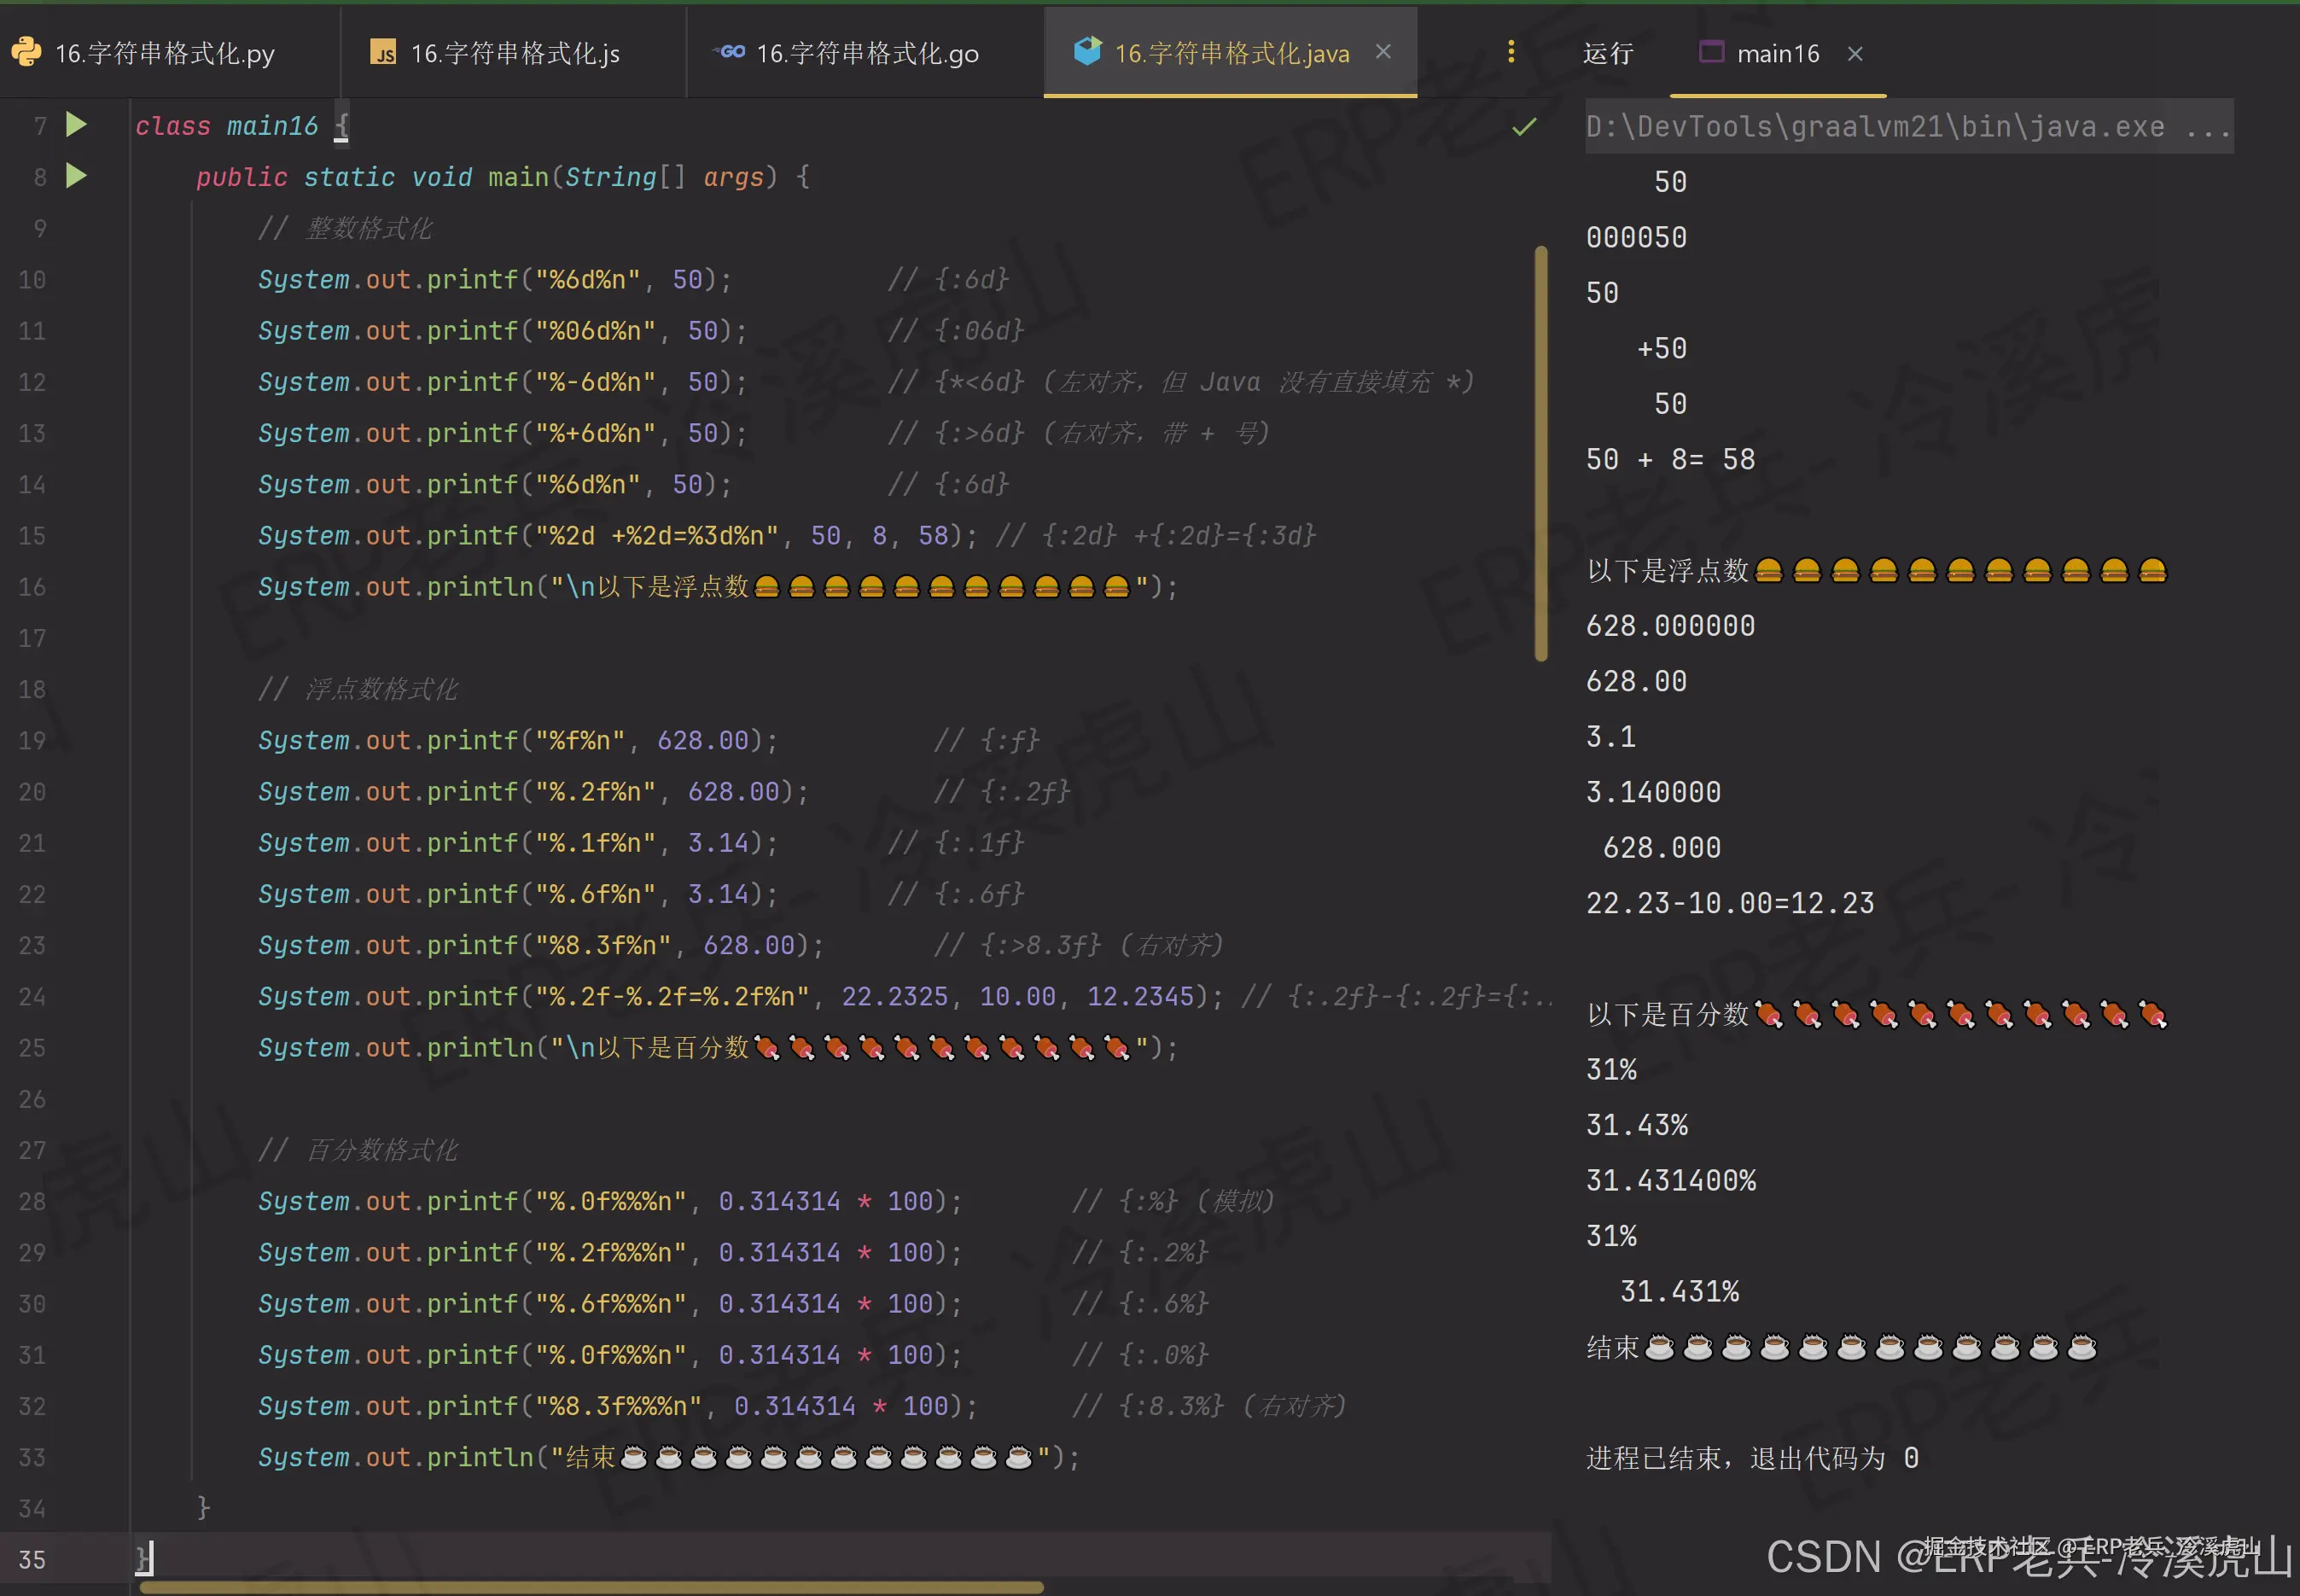The height and width of the screenshot is (1596, 2300).
Task: Switch to the 16.字符串格式化.go tab
Action: (867, 53)
